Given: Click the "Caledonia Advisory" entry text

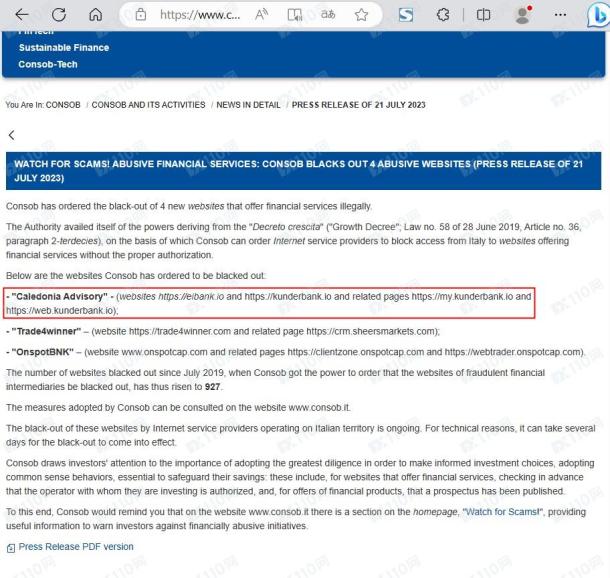Looking at the screenshot, I should 59,296.
